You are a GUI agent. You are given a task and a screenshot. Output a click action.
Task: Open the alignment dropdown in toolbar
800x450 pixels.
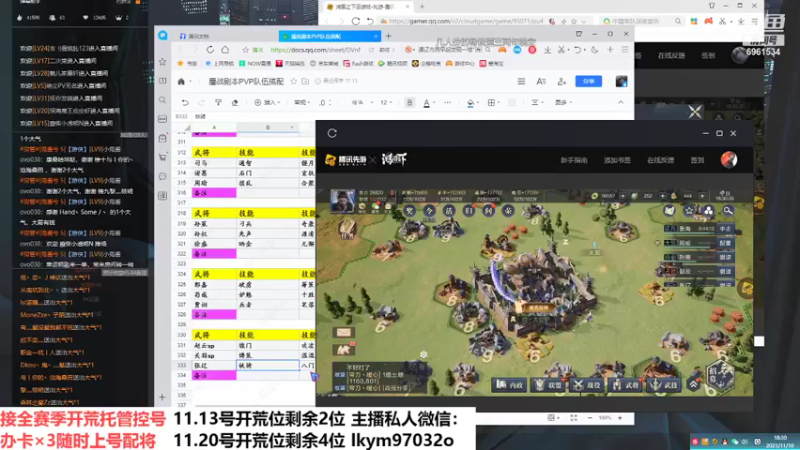pyautogui.click(x=537, y=103)
